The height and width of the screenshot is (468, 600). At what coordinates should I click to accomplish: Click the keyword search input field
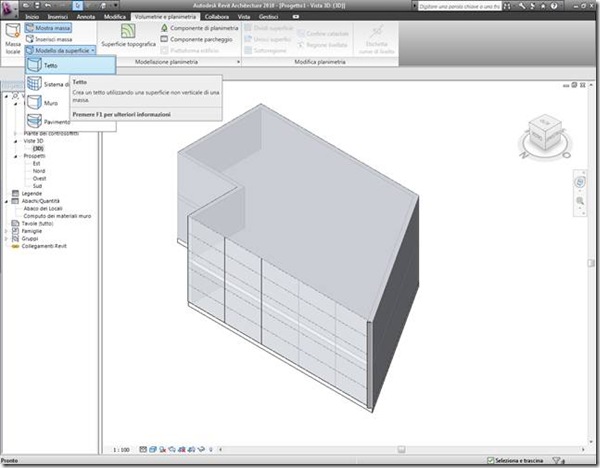(459, 6)
